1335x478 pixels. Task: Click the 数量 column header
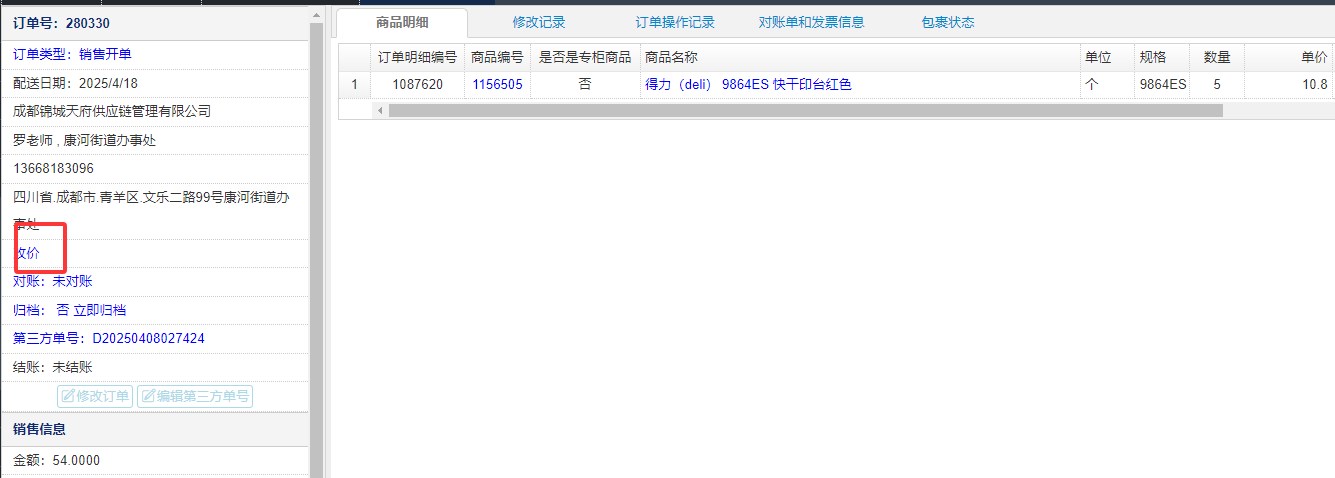1217,57
